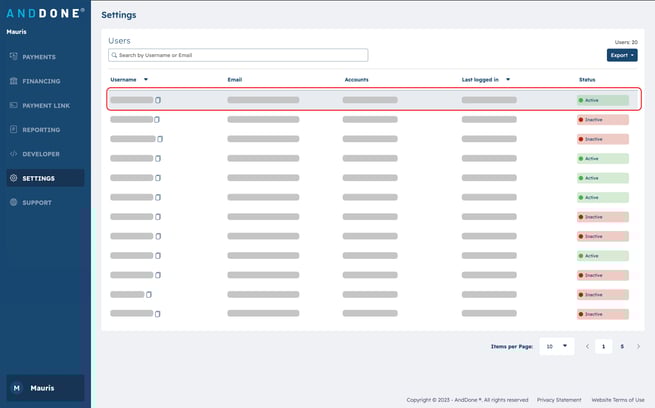Jump to page 5 in pagination
This screenshot has height=408, width=655.
coord(622,346)
